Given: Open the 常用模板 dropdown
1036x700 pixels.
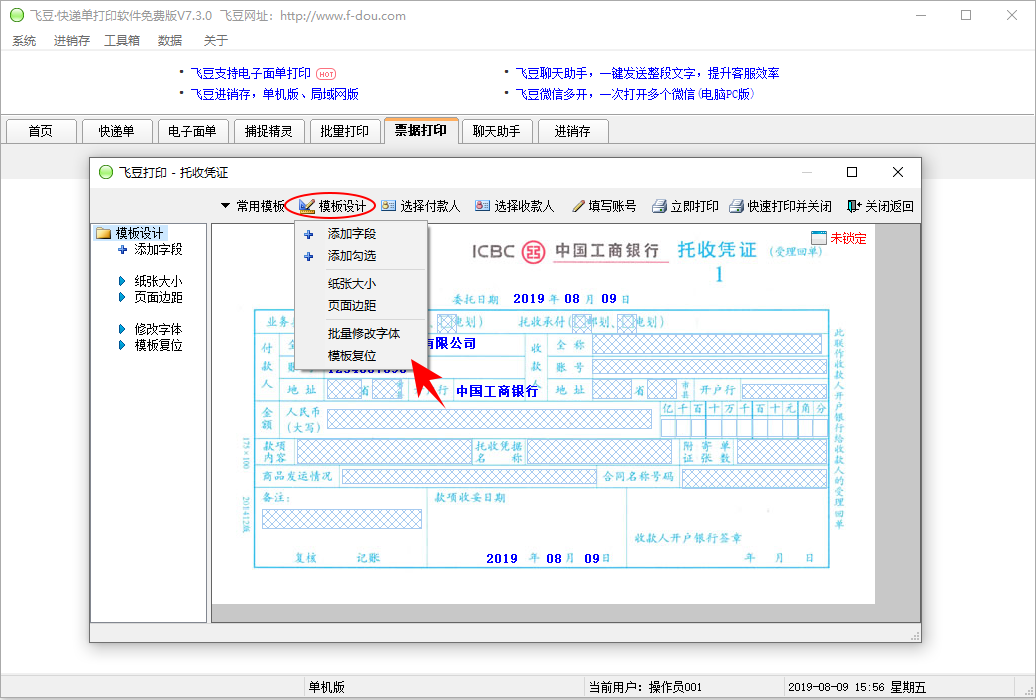Looking at the screenshot, I should [x=252, y=206].
